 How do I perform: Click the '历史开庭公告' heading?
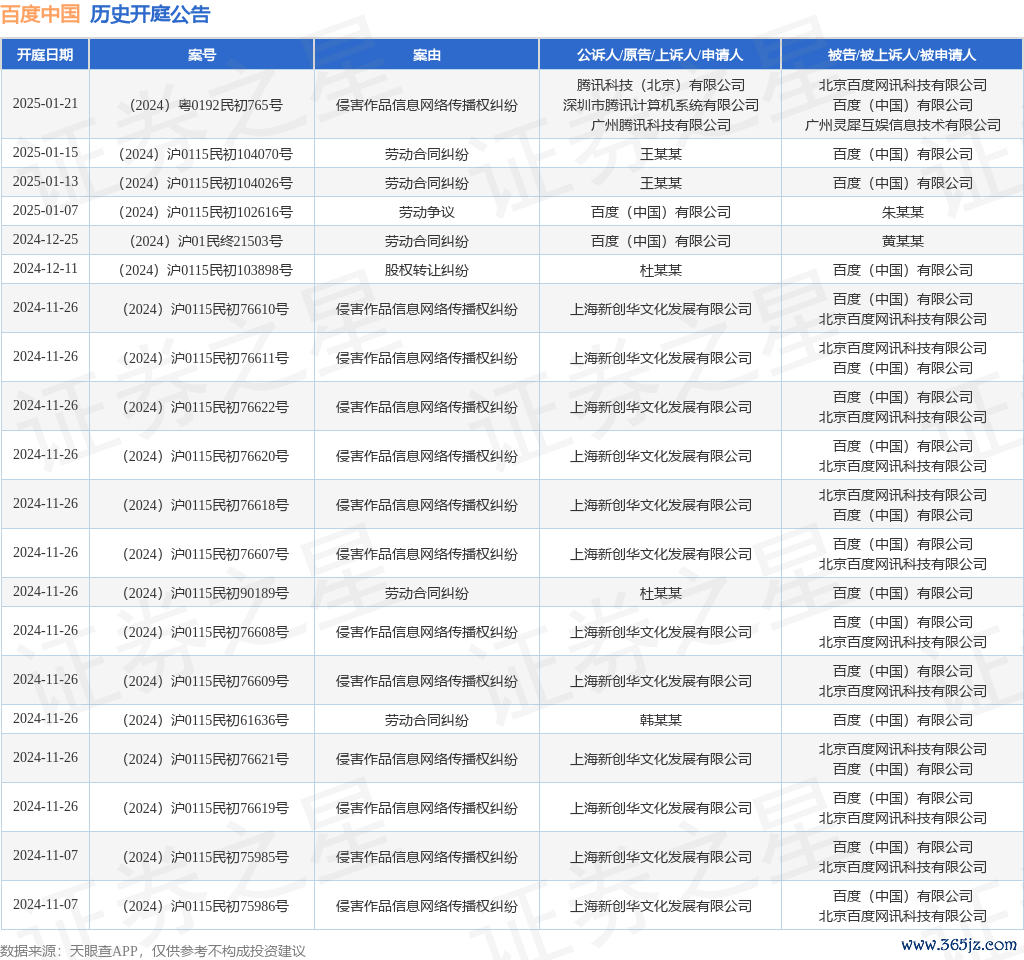(x=150, y=14)
